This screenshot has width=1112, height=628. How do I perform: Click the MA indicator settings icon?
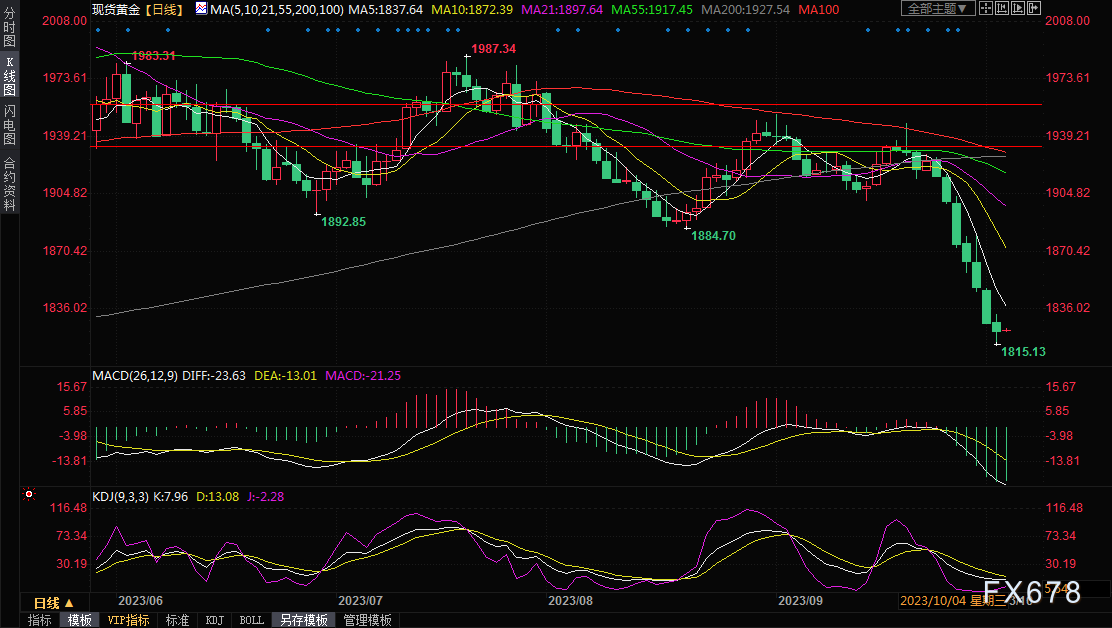pyautogui.click(x=201, y=9)
